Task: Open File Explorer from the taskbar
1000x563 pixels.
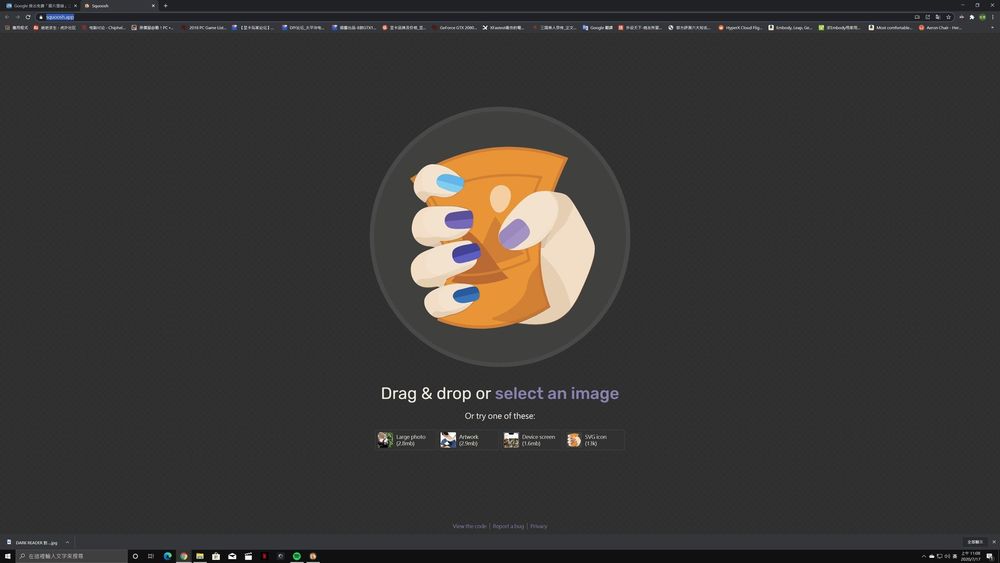Action: (x=200, y=556)
